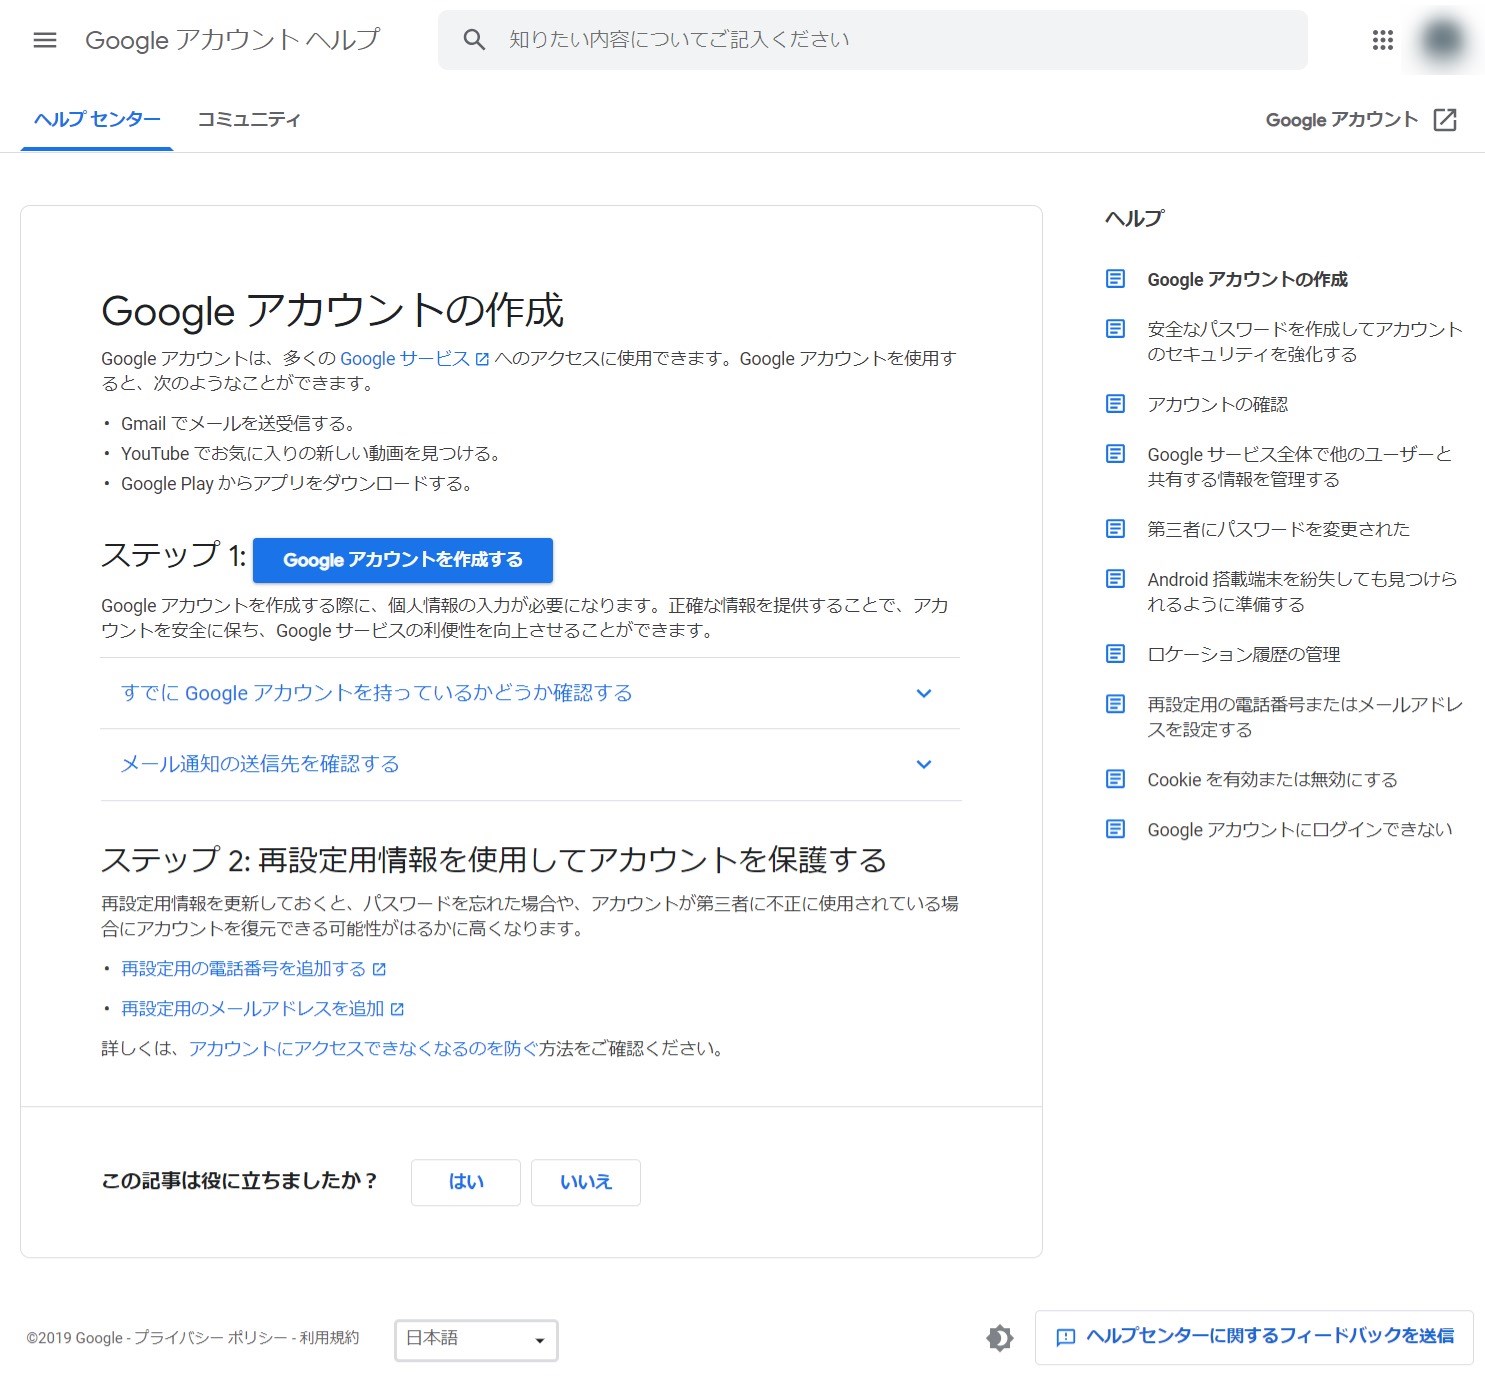Open sidebar link Cookie を有効または無効にする

pos(1273,779)
